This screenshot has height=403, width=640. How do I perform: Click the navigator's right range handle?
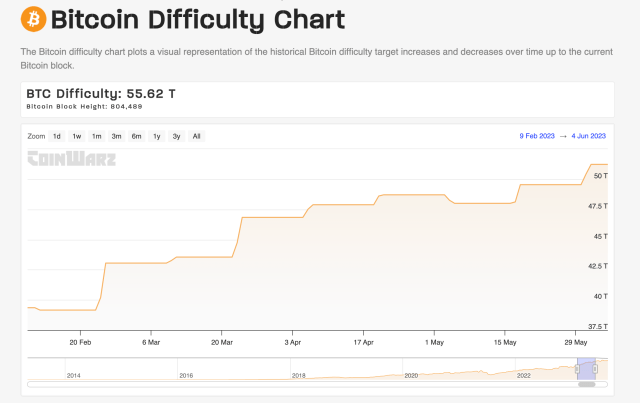point(596,369)
